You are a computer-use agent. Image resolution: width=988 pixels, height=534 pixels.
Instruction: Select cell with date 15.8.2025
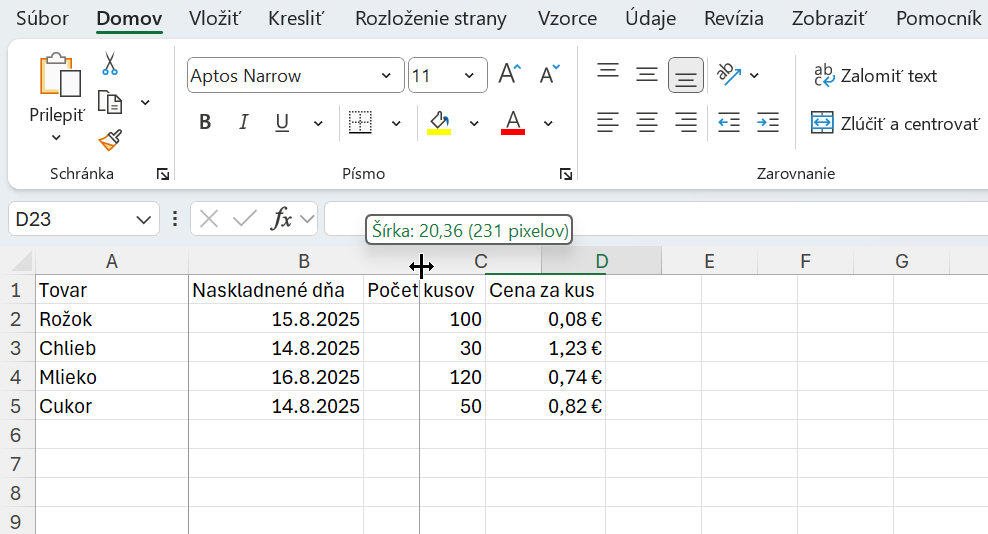[276, 319]
